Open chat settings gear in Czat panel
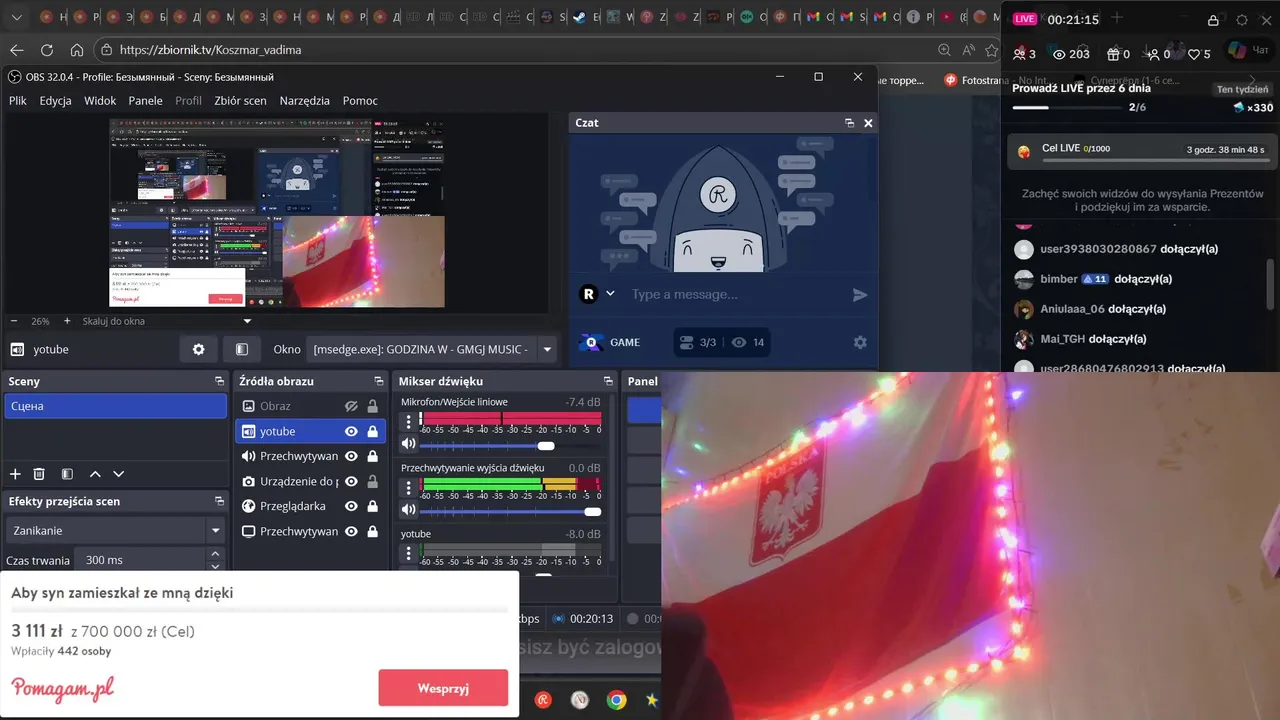 click(x=860, y=342)
